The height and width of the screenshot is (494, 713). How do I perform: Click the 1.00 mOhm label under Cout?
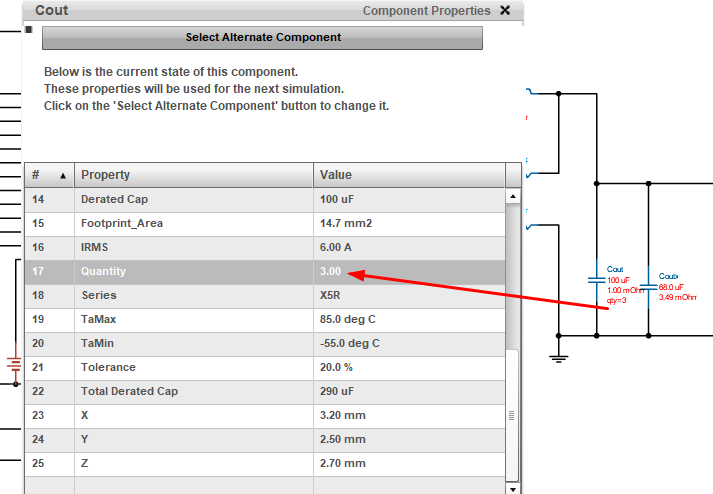tap(625, 290)
